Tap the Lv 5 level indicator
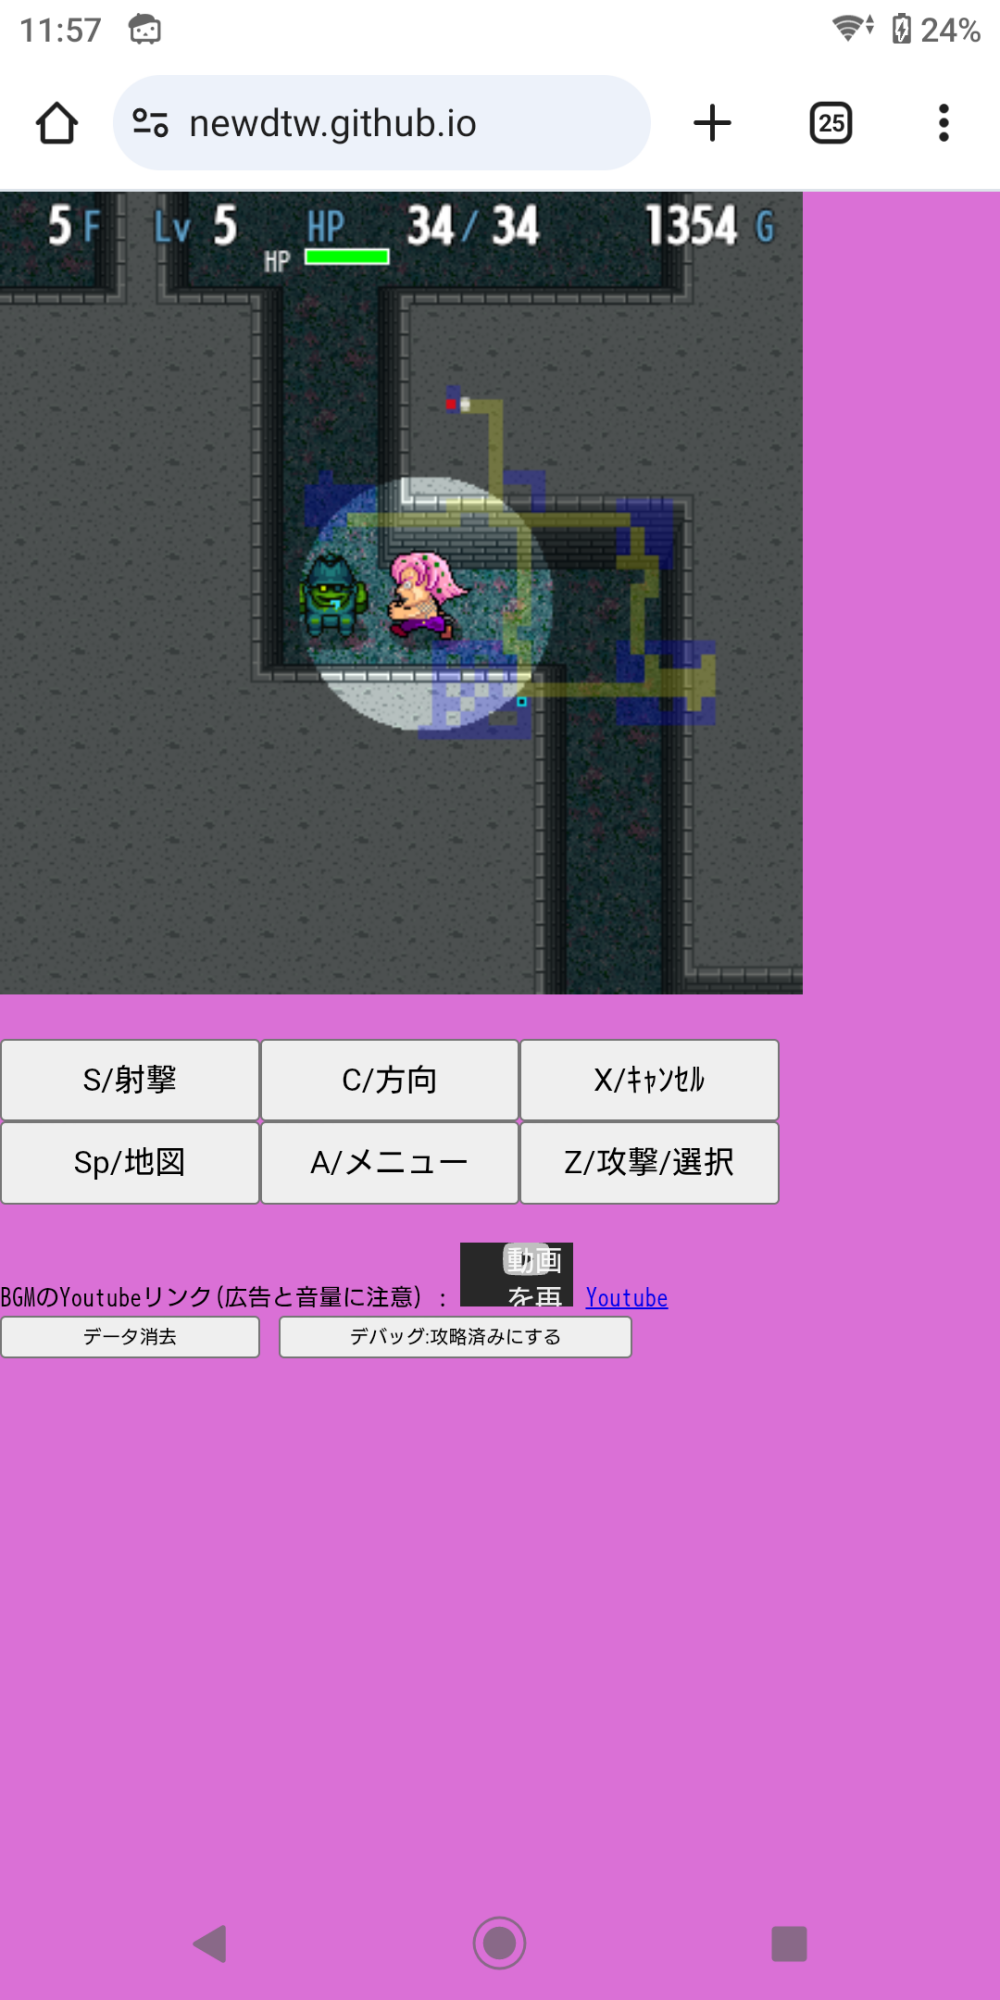This screenshot has width=1000, height=2000. [x=196, y=226]
